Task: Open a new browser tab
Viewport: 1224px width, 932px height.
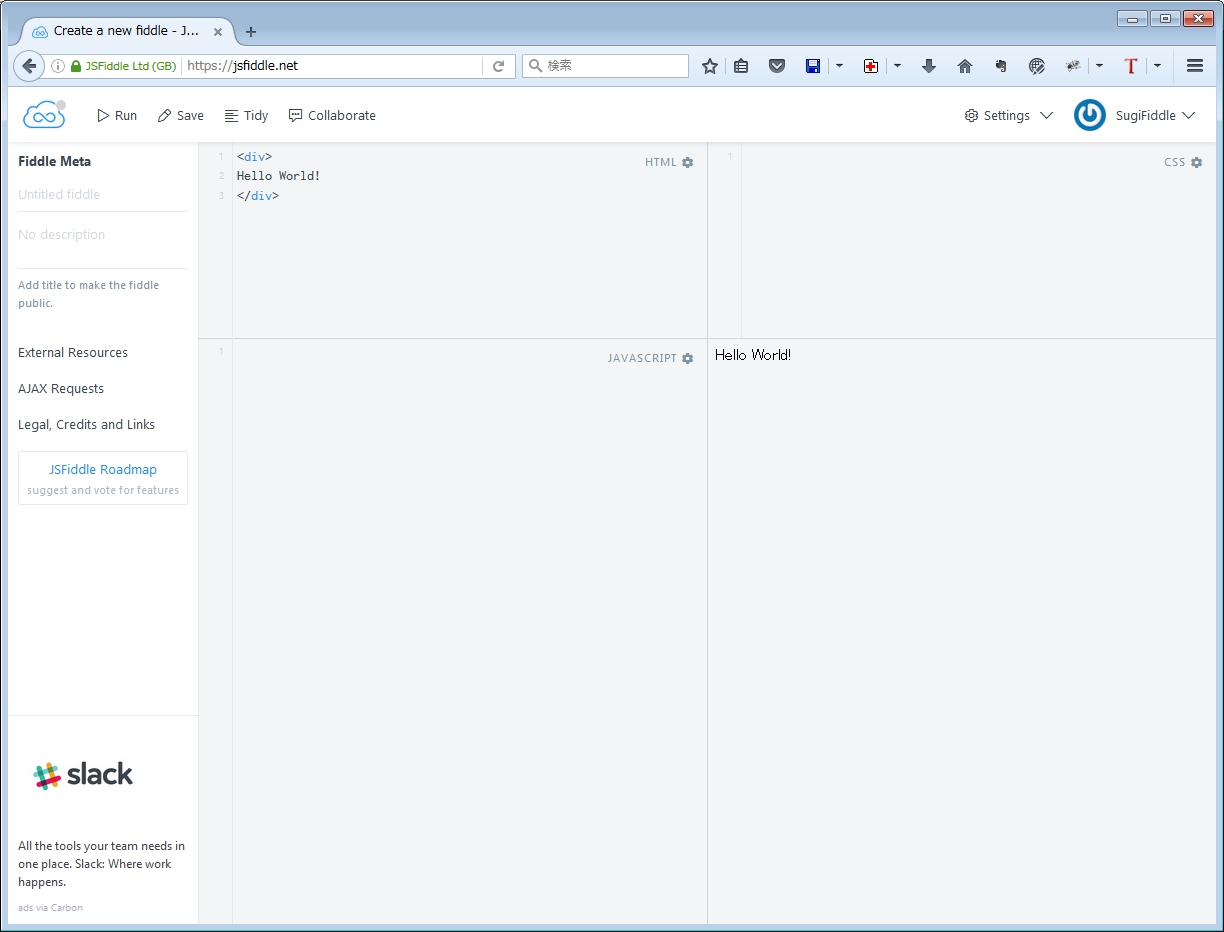Action: pos(251,31)
